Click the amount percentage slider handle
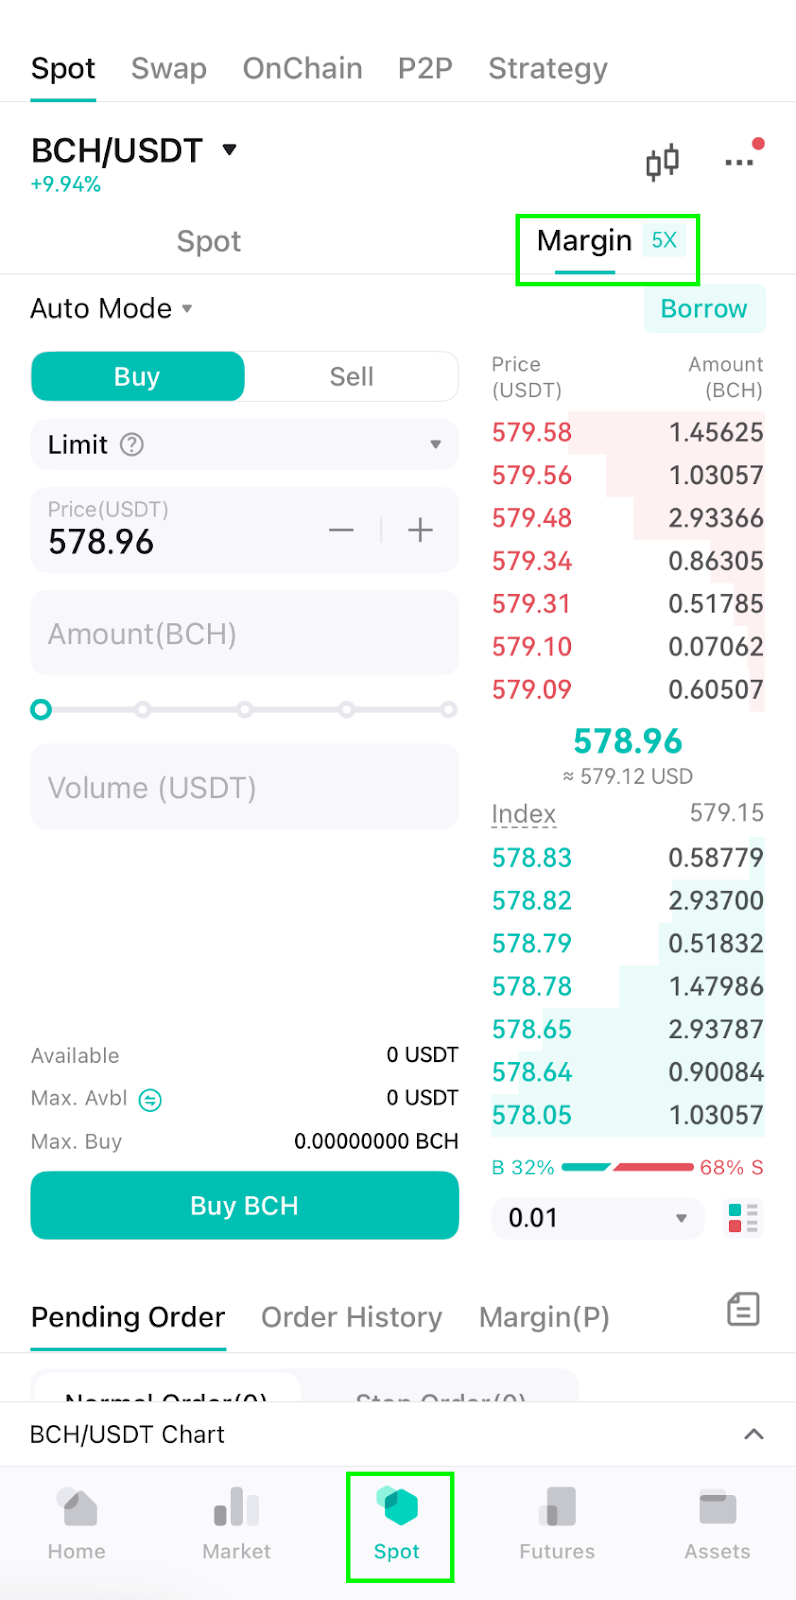 coord(41,710)
